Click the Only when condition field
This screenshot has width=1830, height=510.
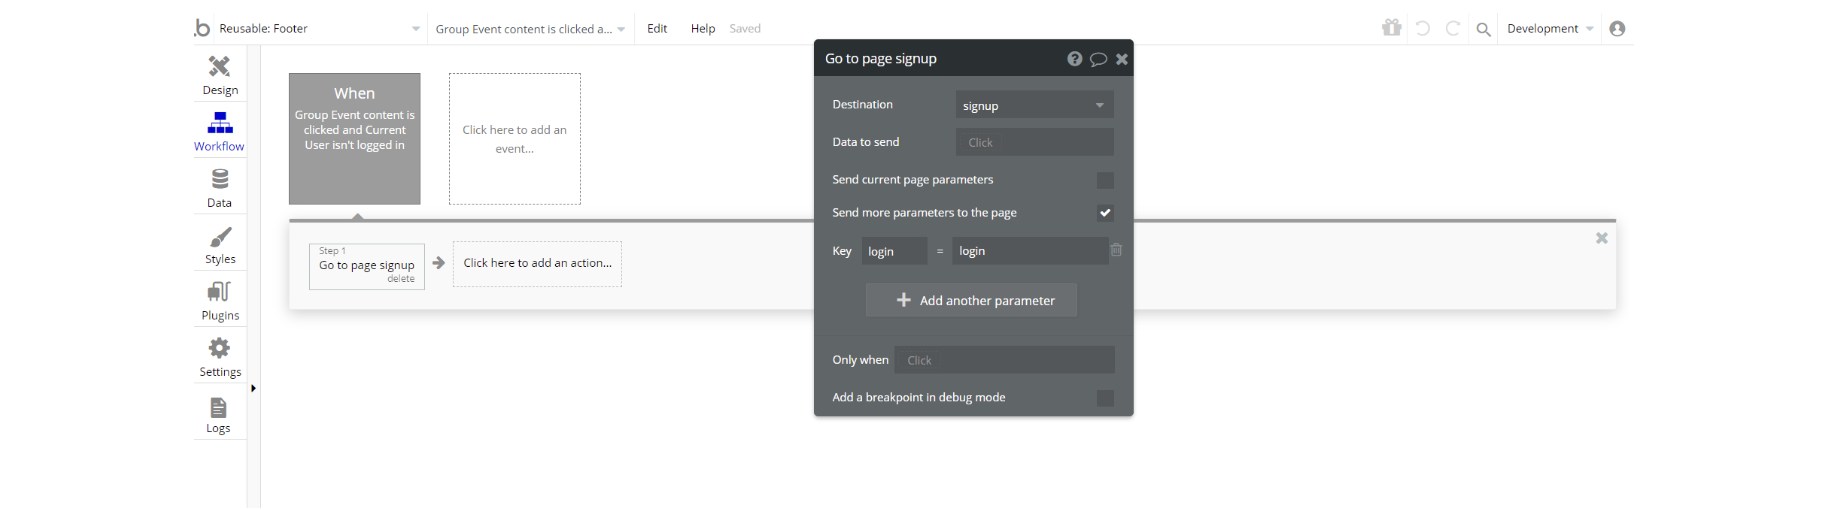click(x=1004, y=360)
